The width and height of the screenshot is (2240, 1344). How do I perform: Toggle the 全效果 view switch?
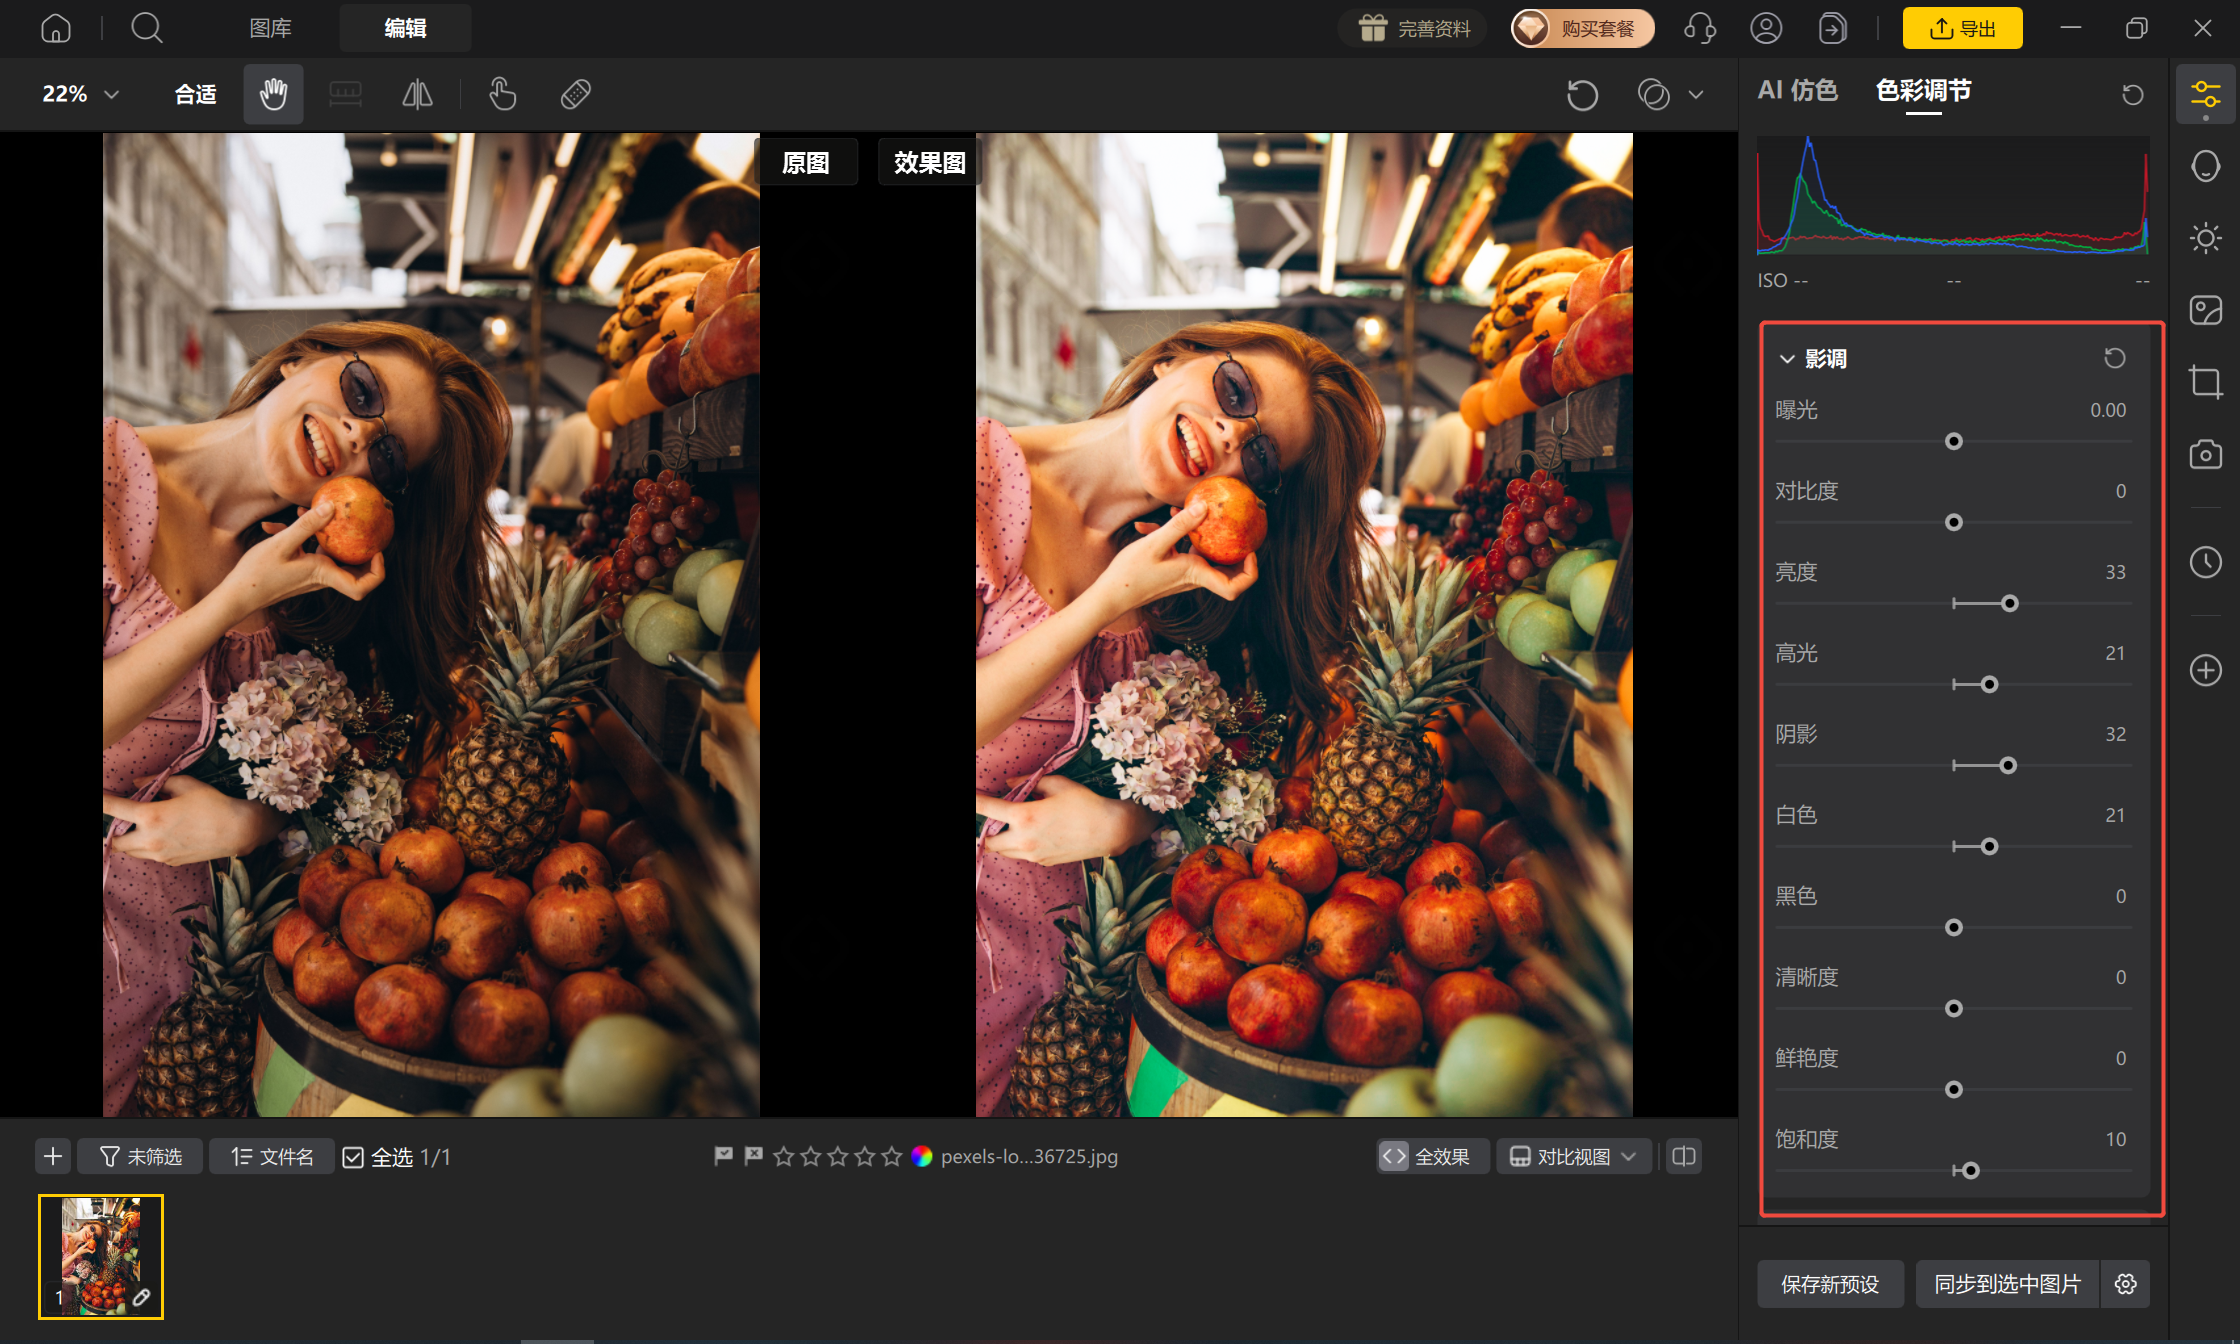(x=1432, y=1157)
